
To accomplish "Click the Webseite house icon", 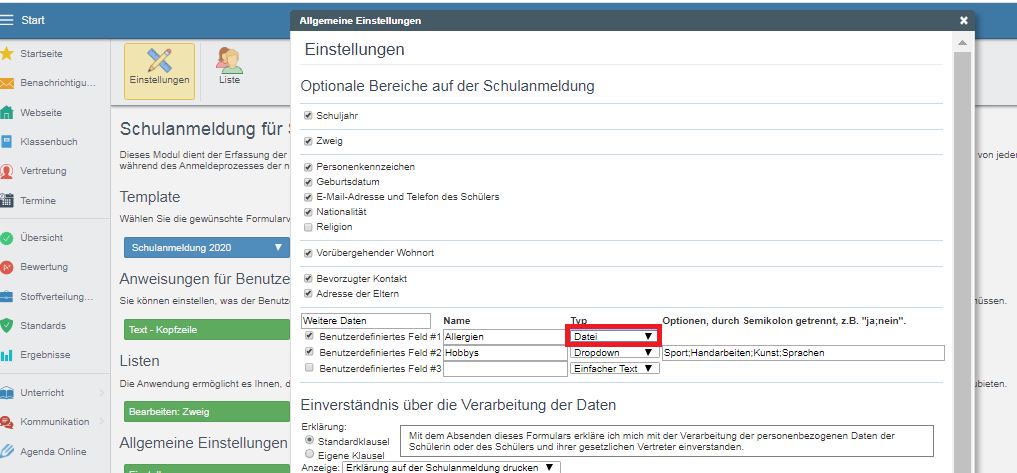I will [x=6, y=112].
